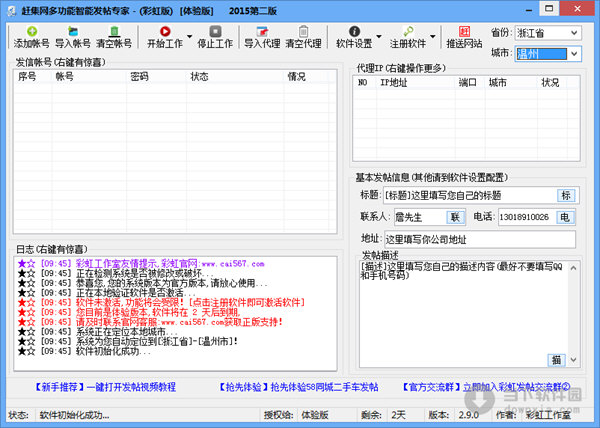600x428 pixels.
Task: Expand the 注册软件 dropdown arrow
Action: click(x=433, y=37)
